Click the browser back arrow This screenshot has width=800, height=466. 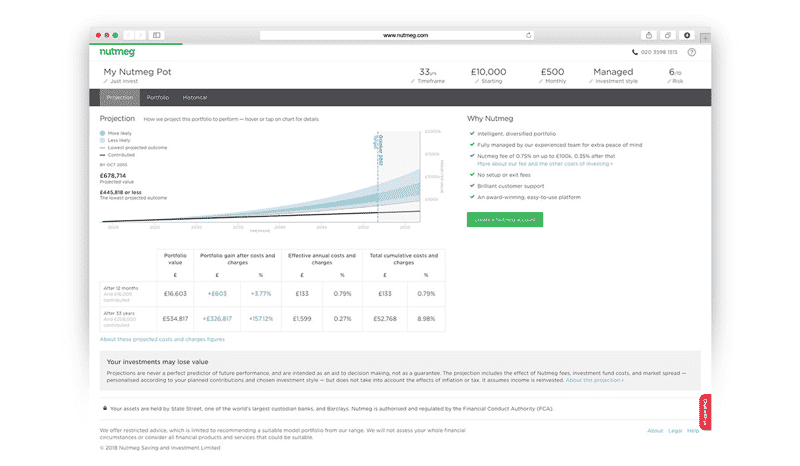(x=129, y=35)
